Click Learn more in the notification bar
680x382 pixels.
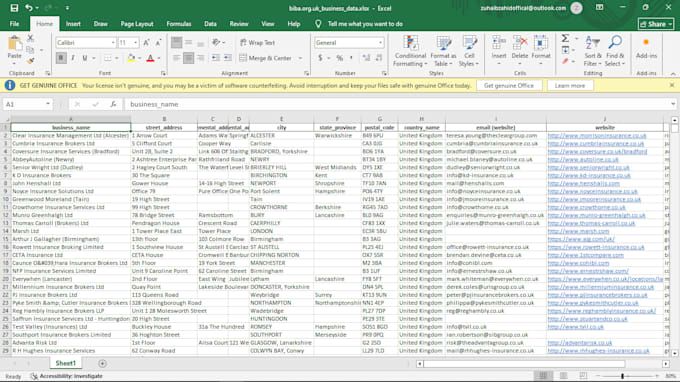(x=569, y=85)
